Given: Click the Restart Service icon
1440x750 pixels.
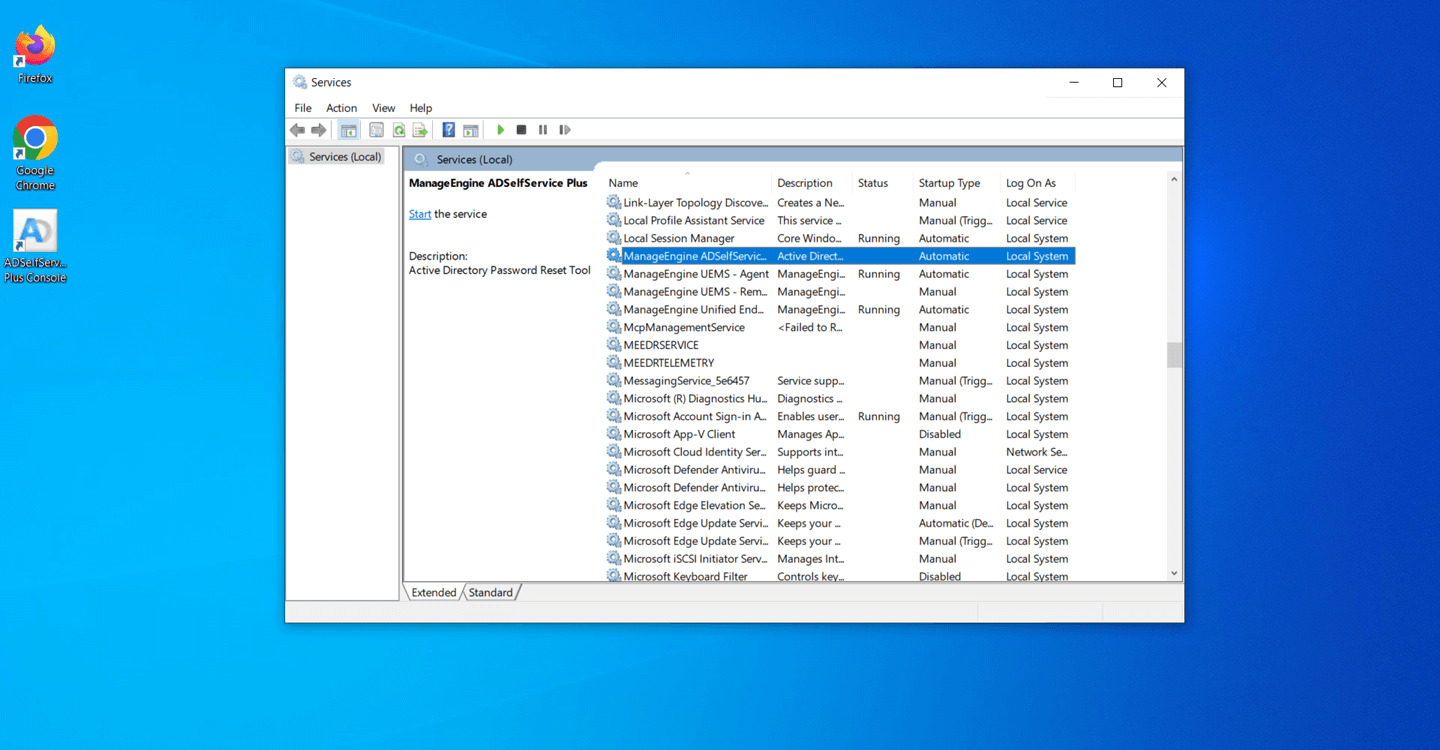Looking at the screenshot, I should [x=565, y=129].
